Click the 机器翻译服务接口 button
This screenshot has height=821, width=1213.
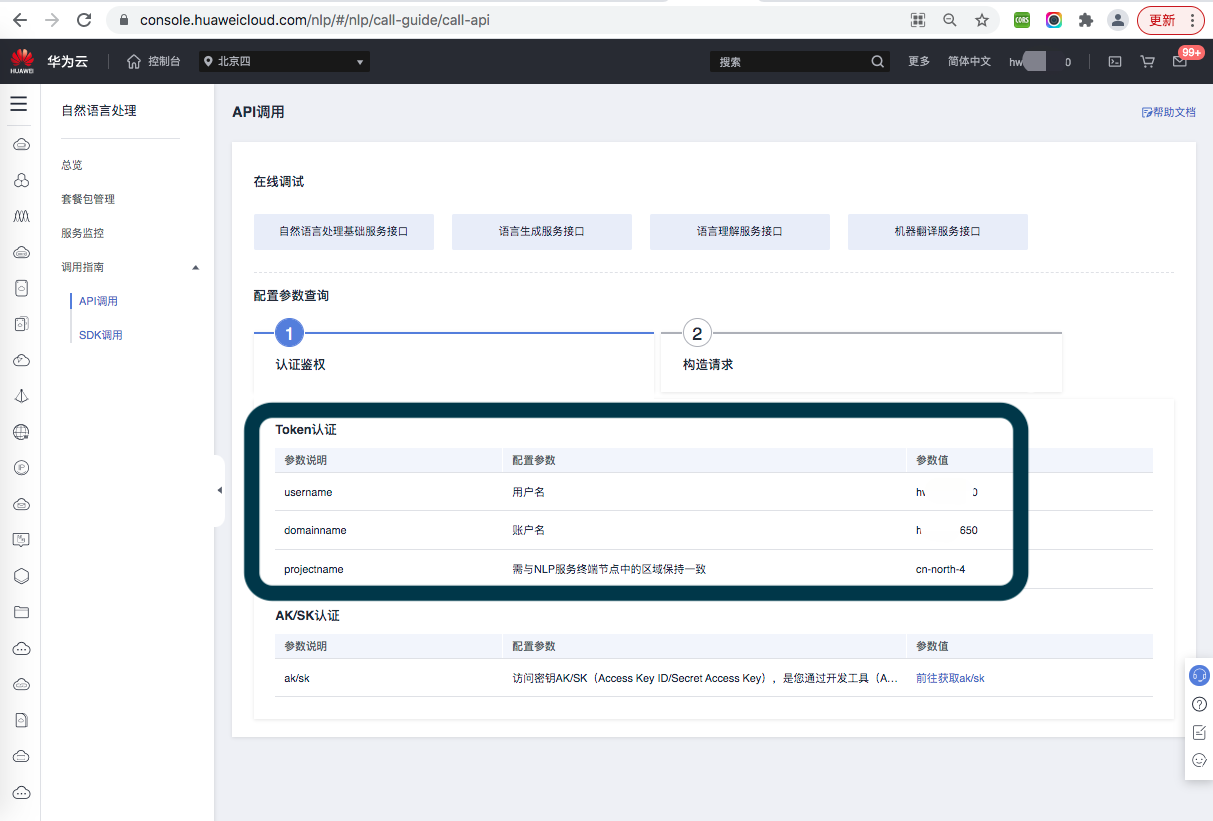click(937, 231)
